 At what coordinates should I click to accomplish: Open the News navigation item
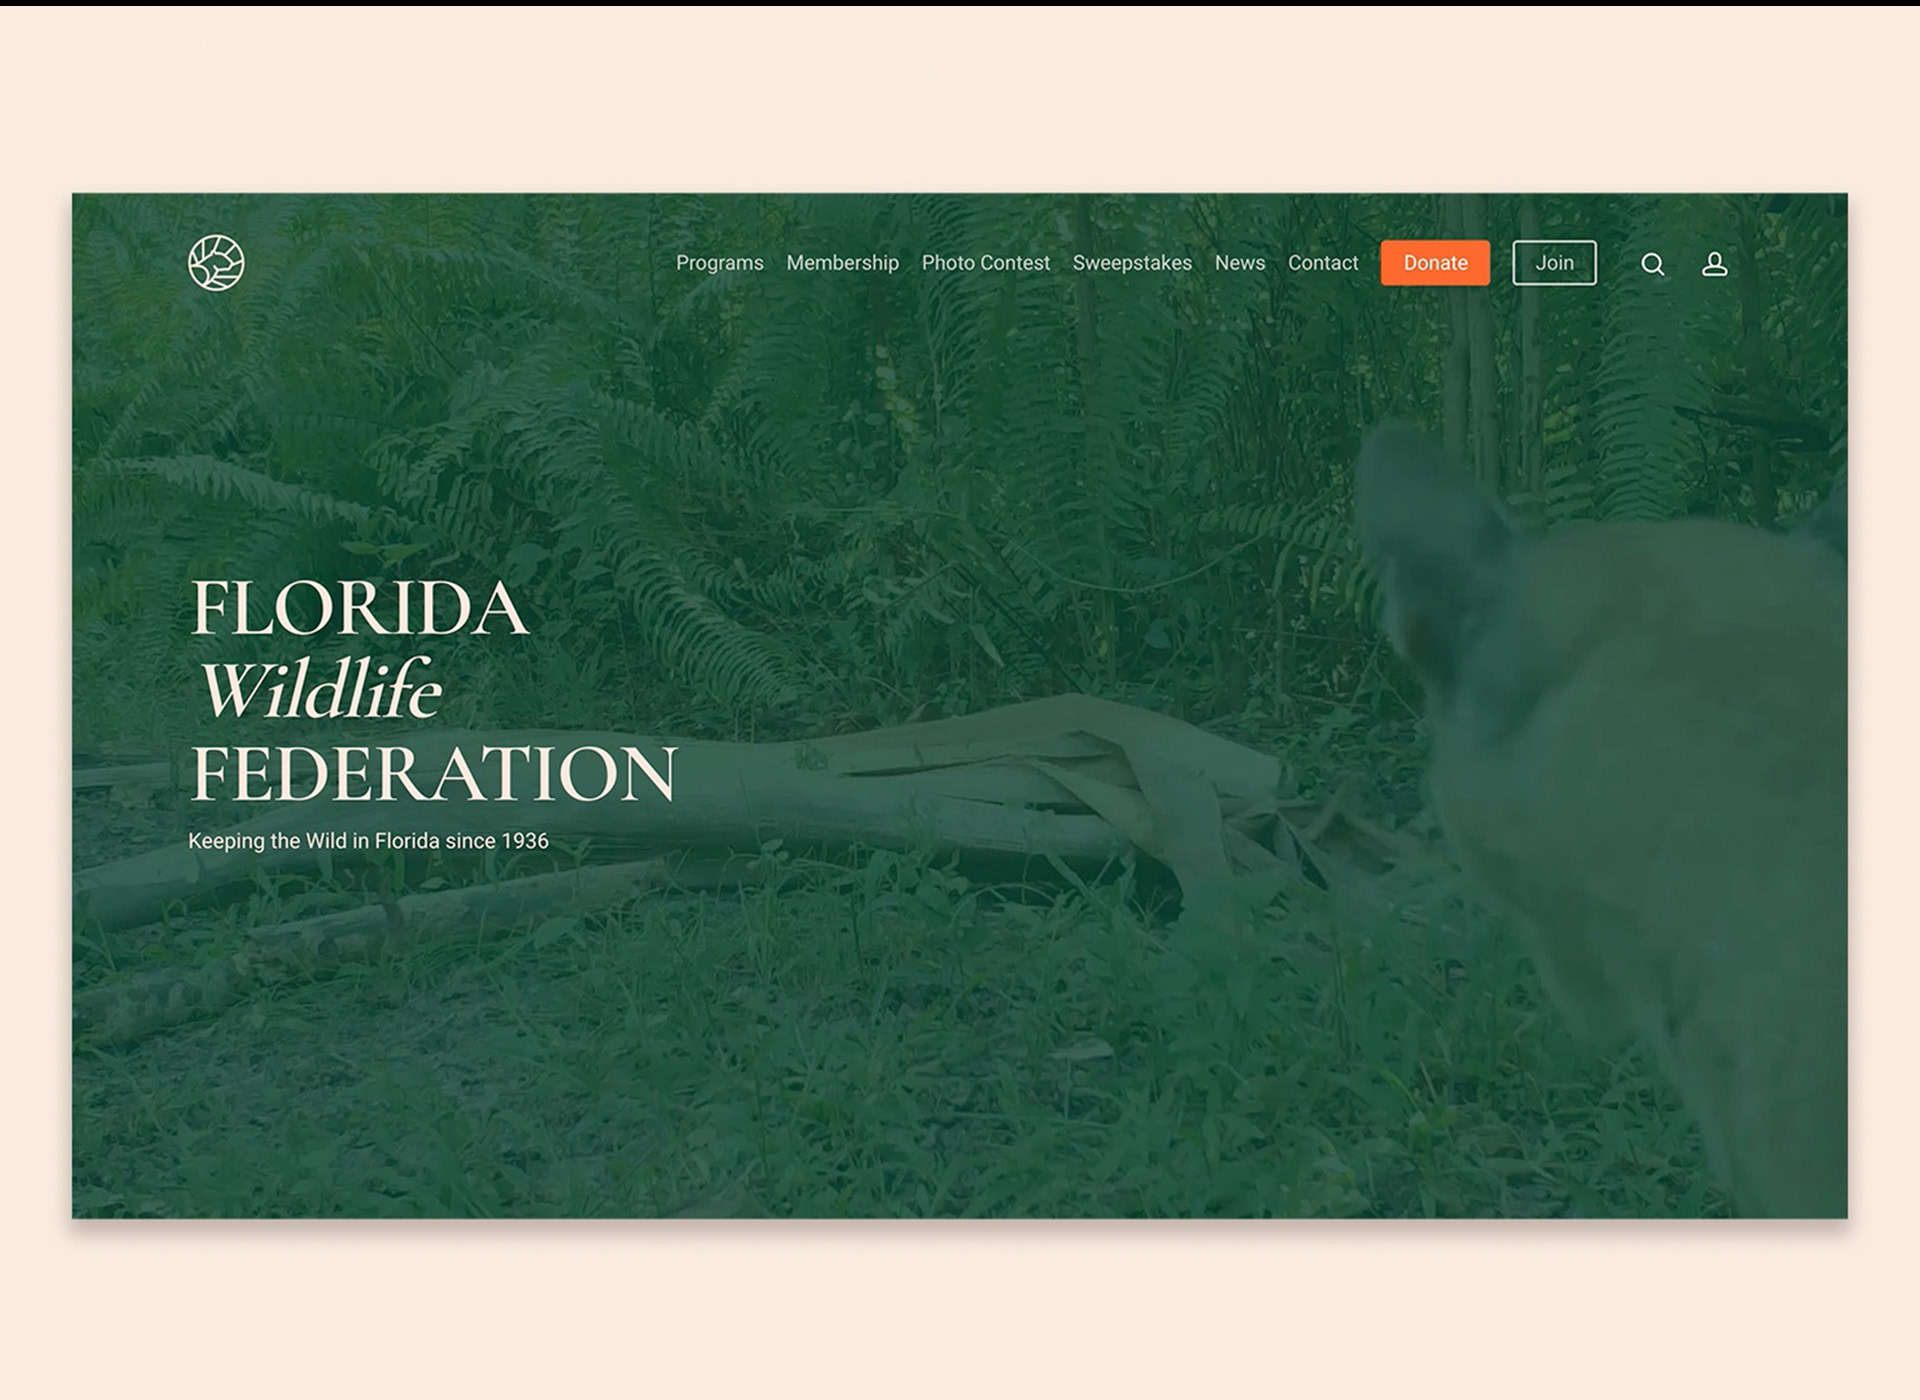pos(1240,263)
